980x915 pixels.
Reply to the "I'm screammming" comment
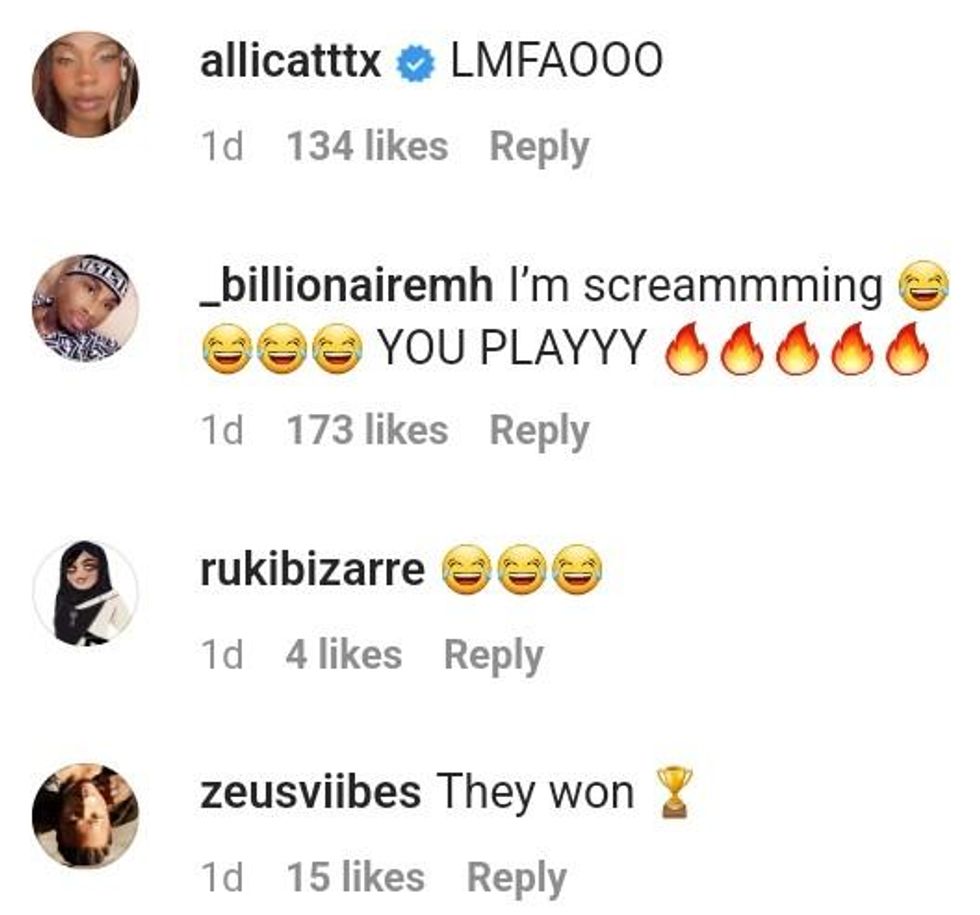point(539,431)
